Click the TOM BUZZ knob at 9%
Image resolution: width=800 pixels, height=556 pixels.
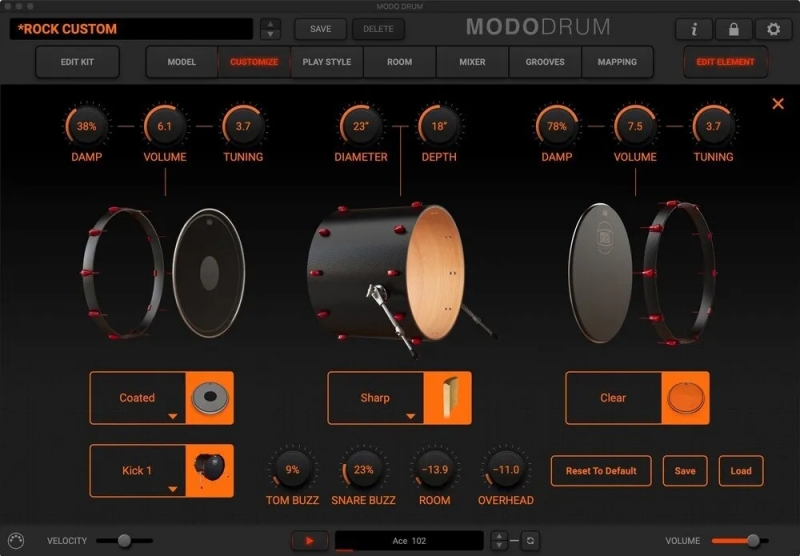292,469
